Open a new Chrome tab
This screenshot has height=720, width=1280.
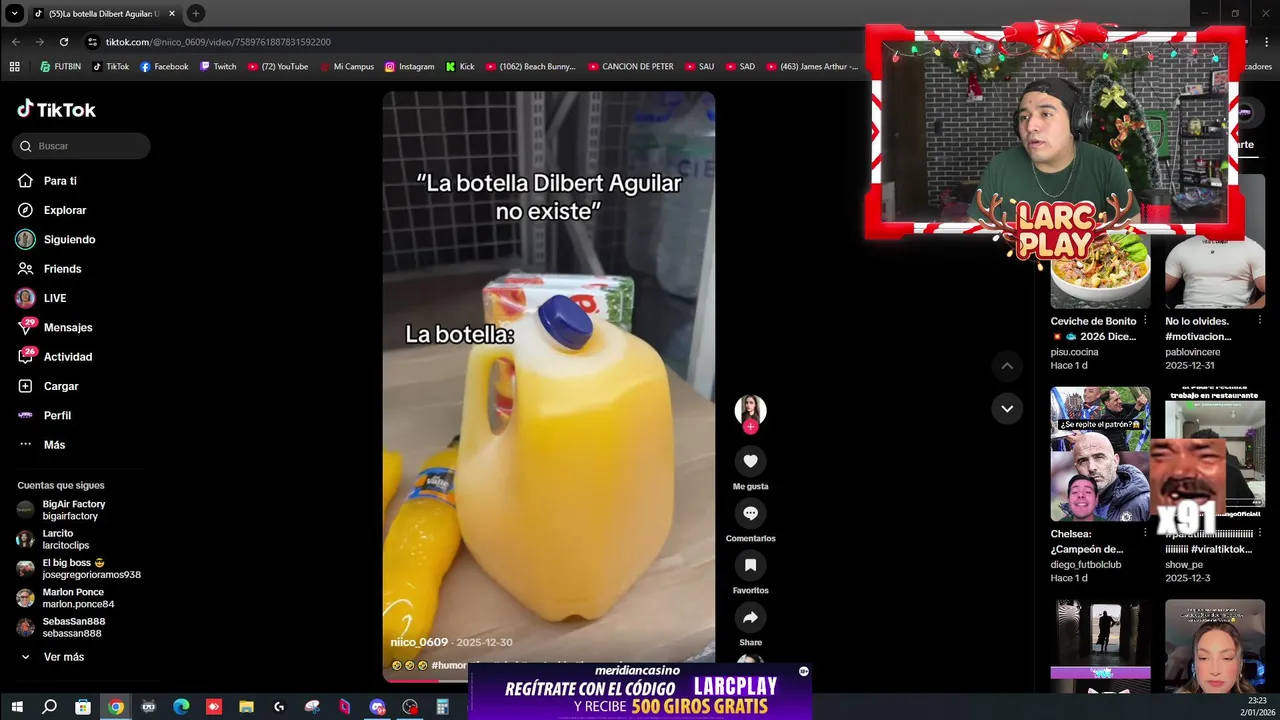(x=196, y=13)
